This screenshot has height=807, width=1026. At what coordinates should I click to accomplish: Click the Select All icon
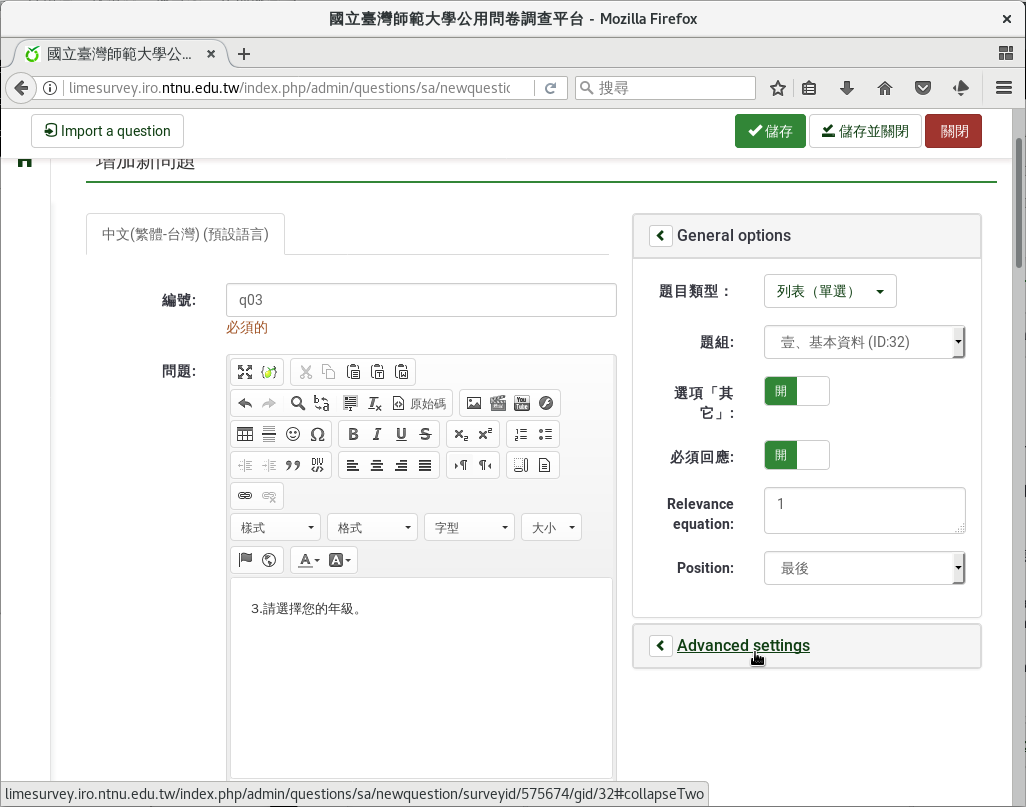[x=350, y=403]
